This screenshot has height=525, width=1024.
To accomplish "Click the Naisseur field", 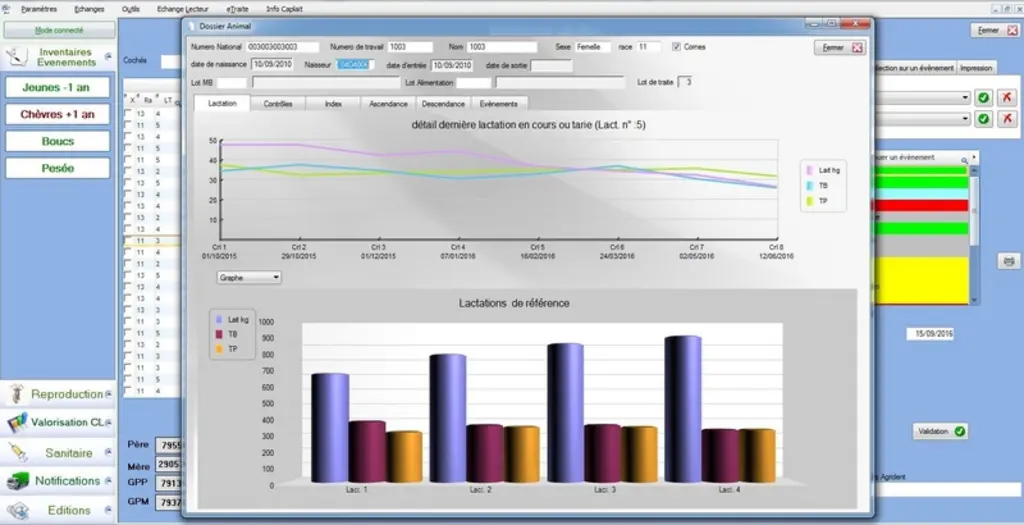I will [355, 65].
